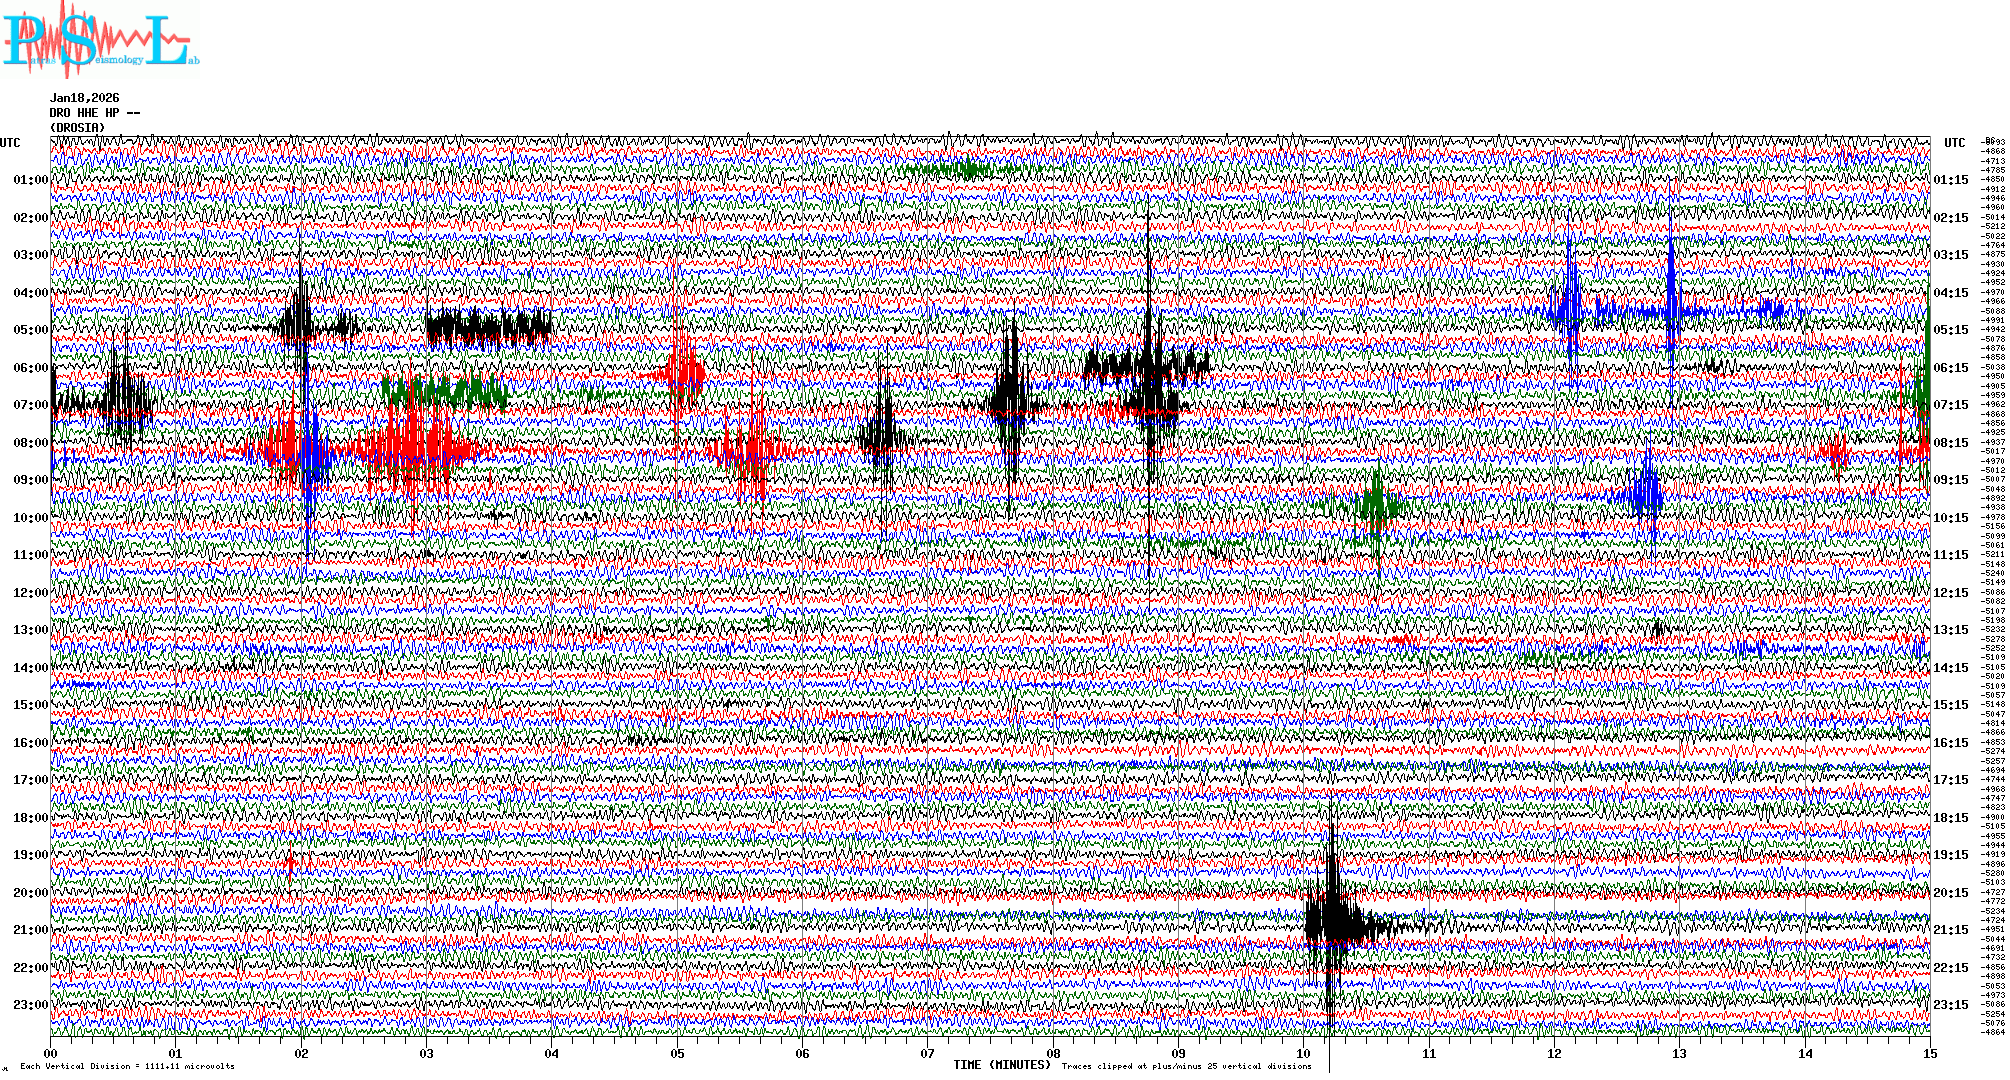Screen dimensions: 2010x1080
Task: Click the 08:15 time label on right
Action: [x=1950, y=443]
